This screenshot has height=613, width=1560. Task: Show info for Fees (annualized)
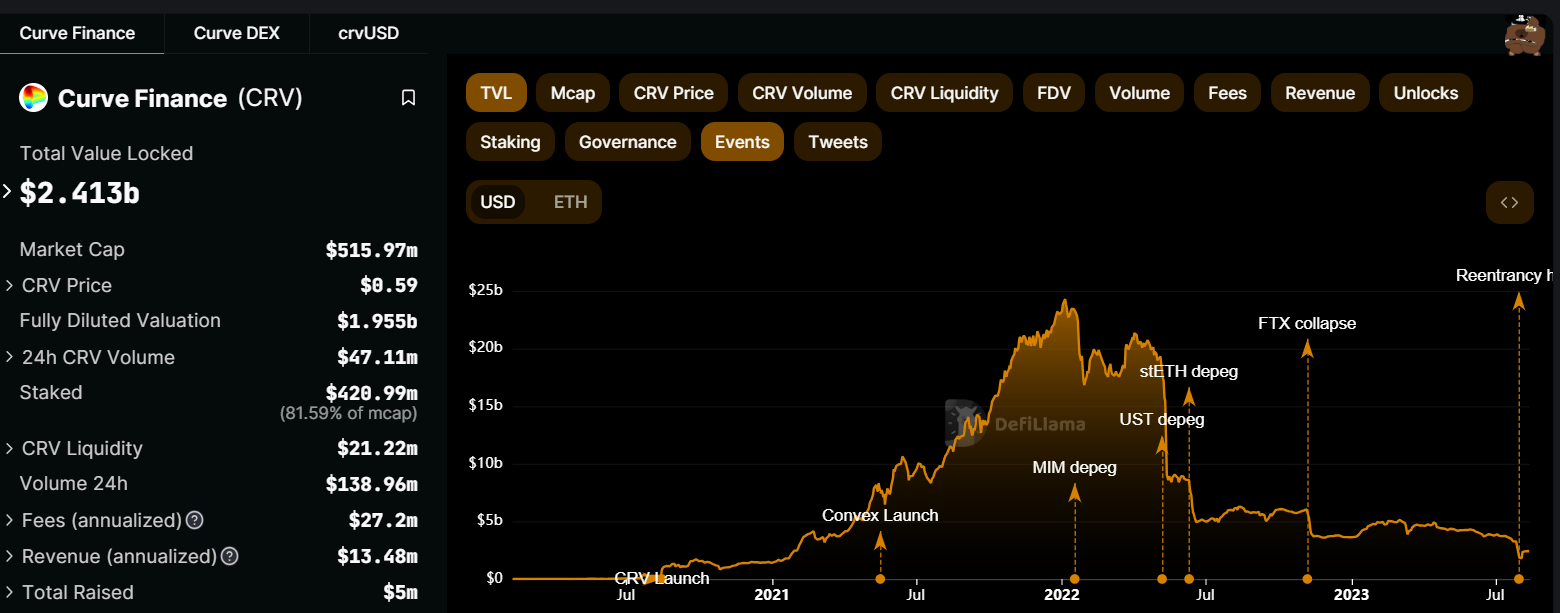point(195,520)
